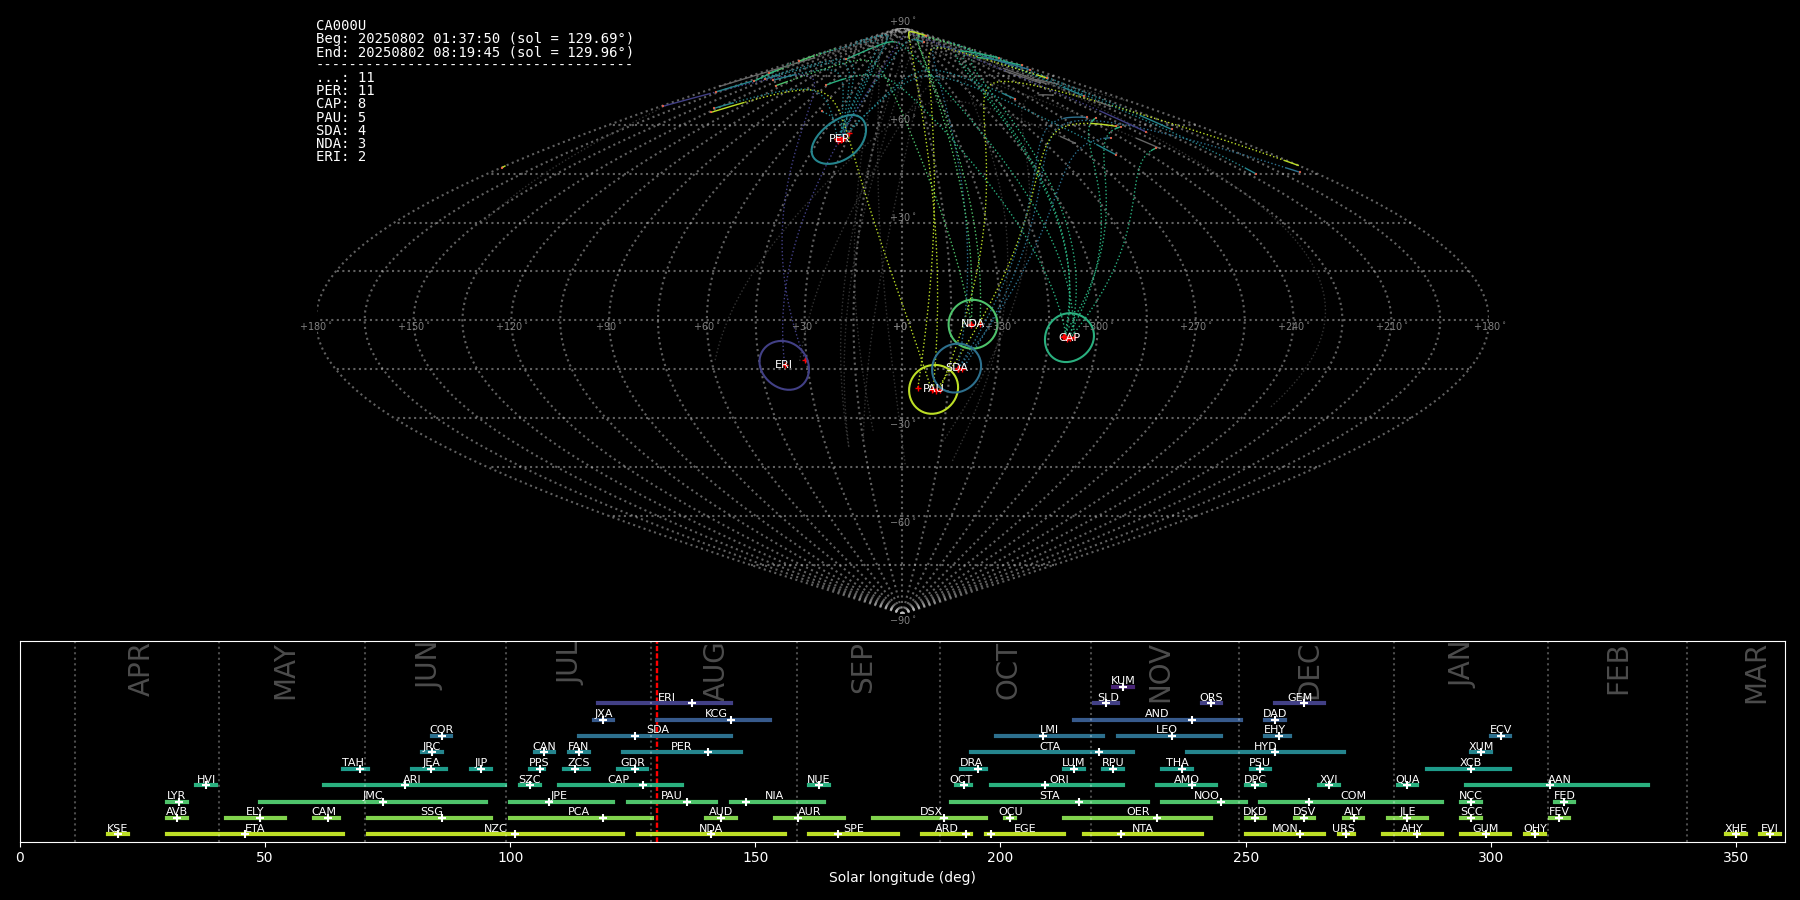
Task: Click the KCG shower bar in timeline
Action: click(x=714, y=720)
